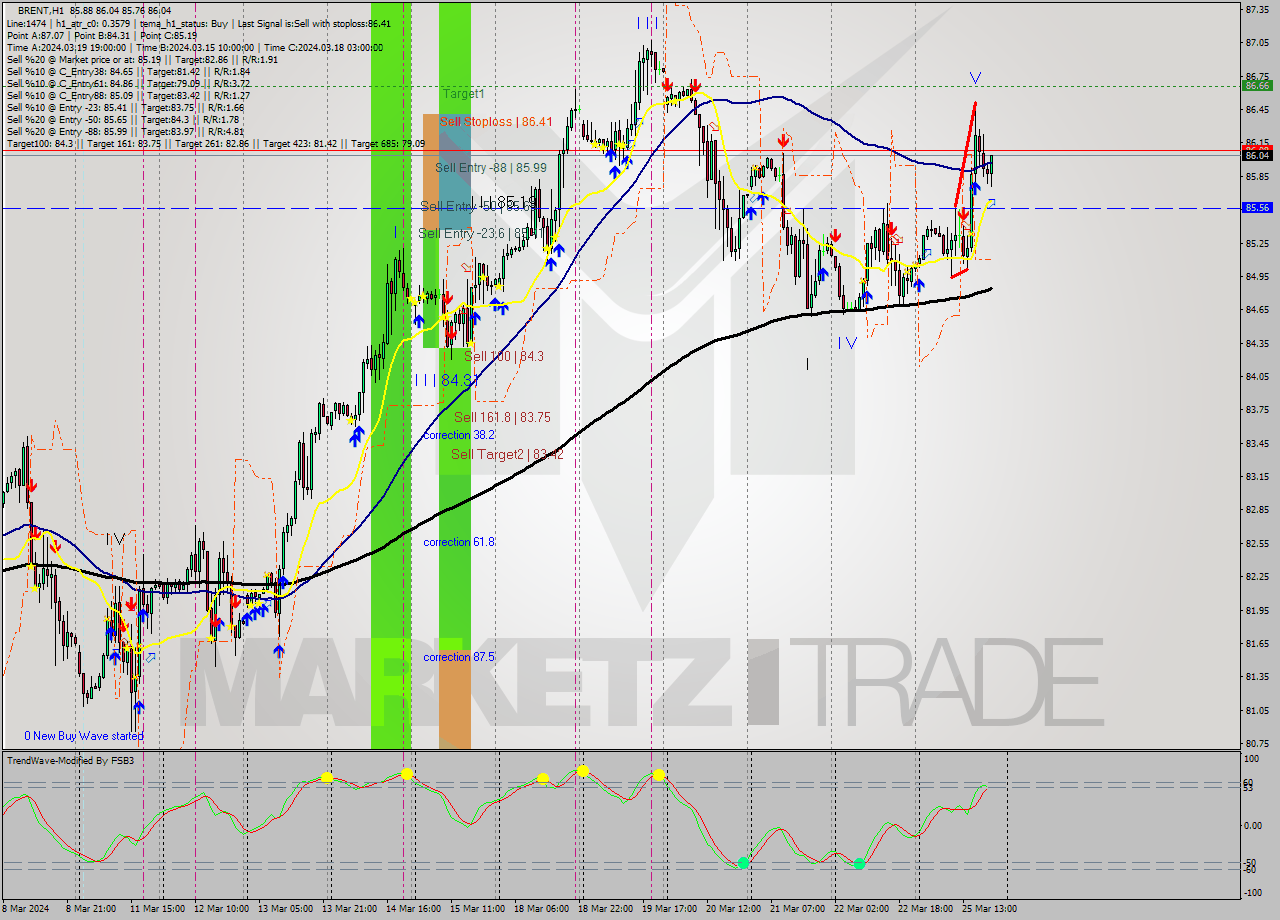Click the 'Target 685: 79.09' text
Screen dimensions: 1280x920
pyautogui.click(x=388, y=144)
